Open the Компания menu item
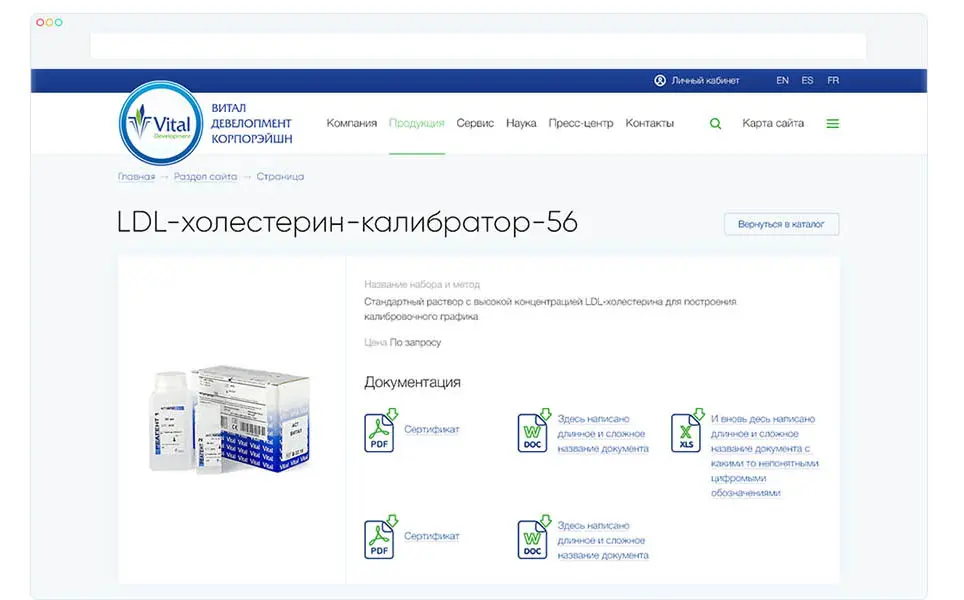The height and width of the screenshot is (600, 964). 351,124
